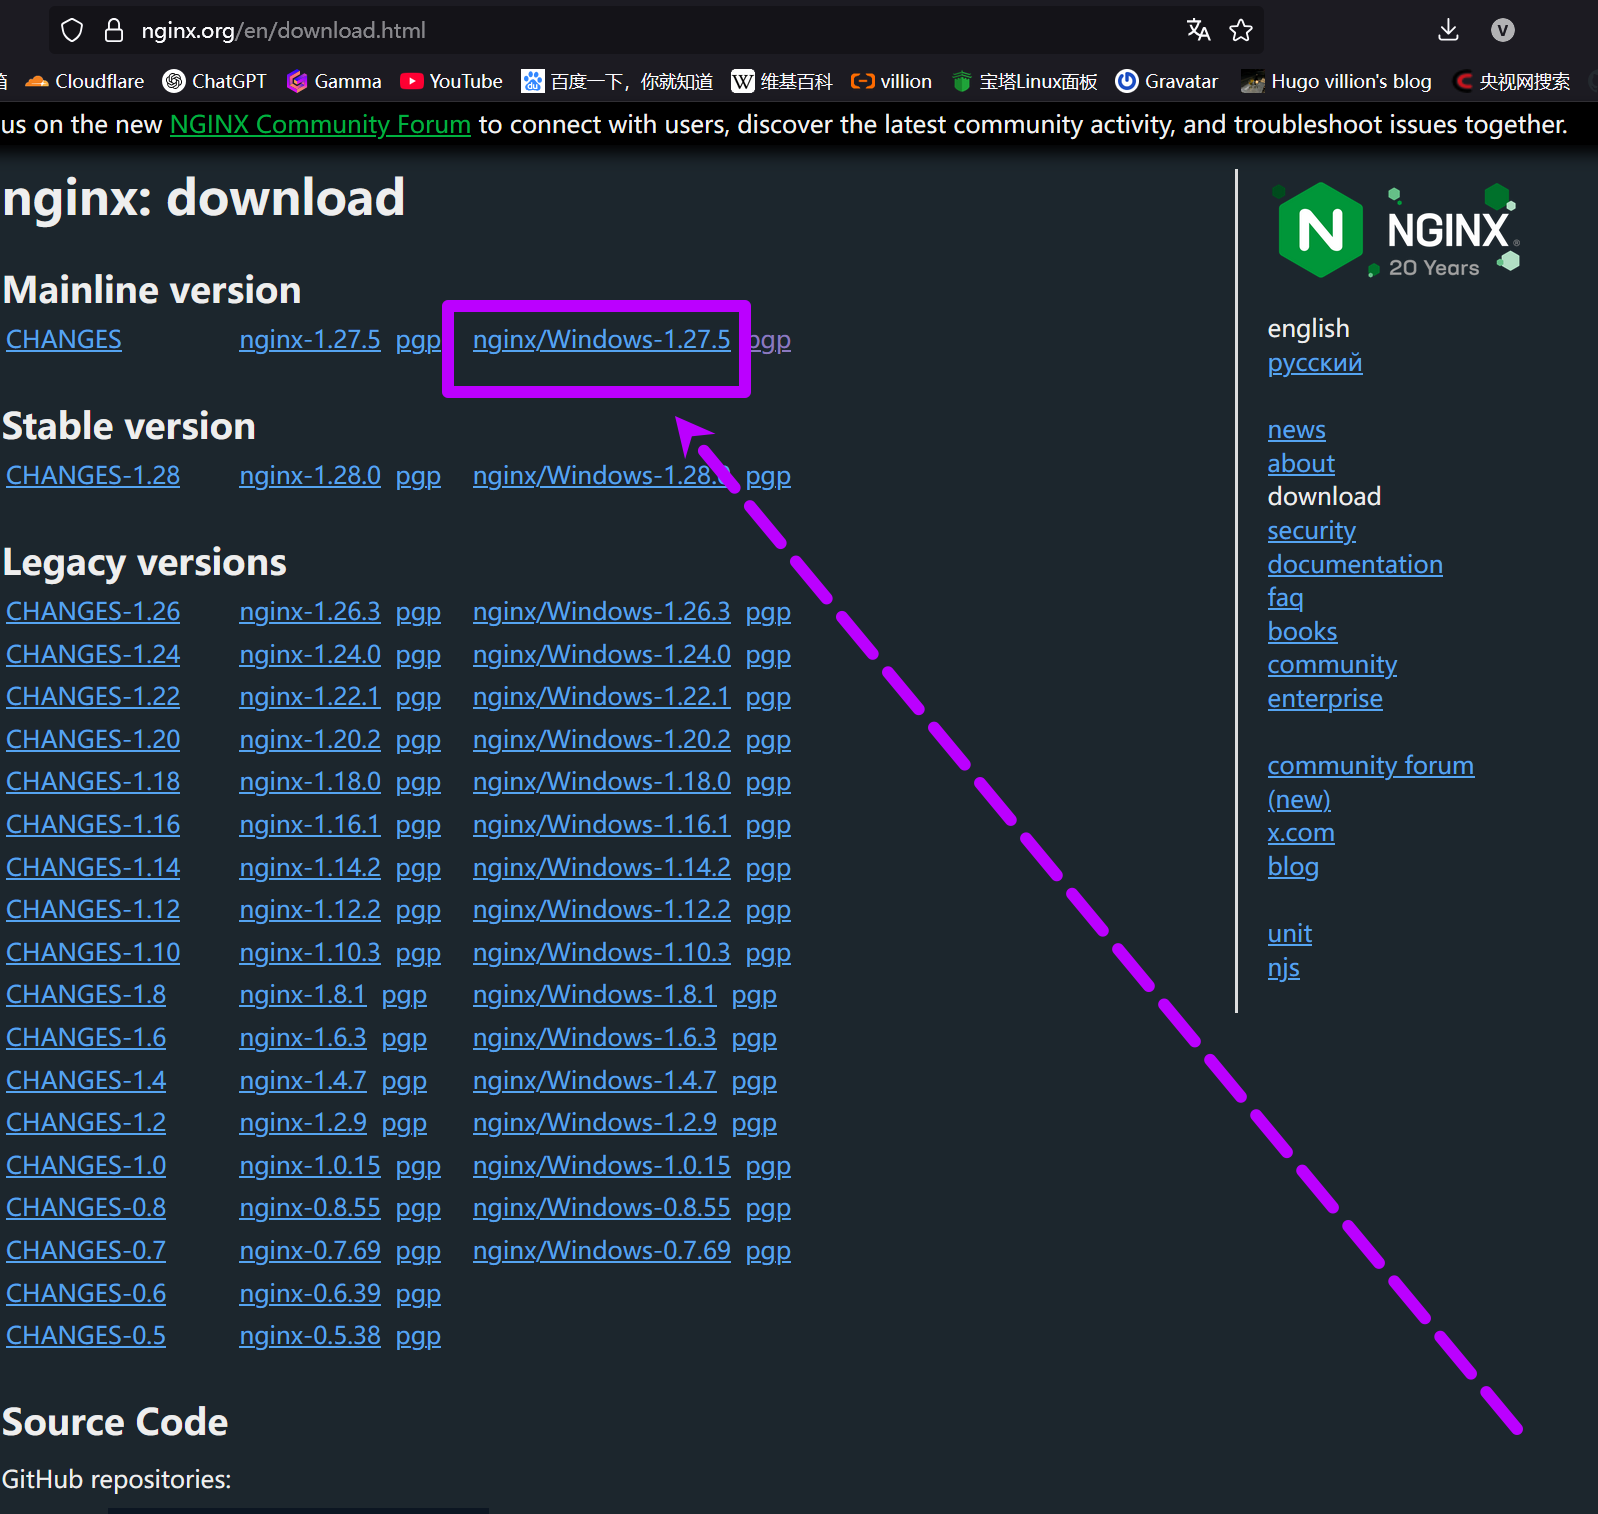This screenshot has width=1598, height=1514.
Task: Click the Gravatar bookmark
Action: 1167,81
